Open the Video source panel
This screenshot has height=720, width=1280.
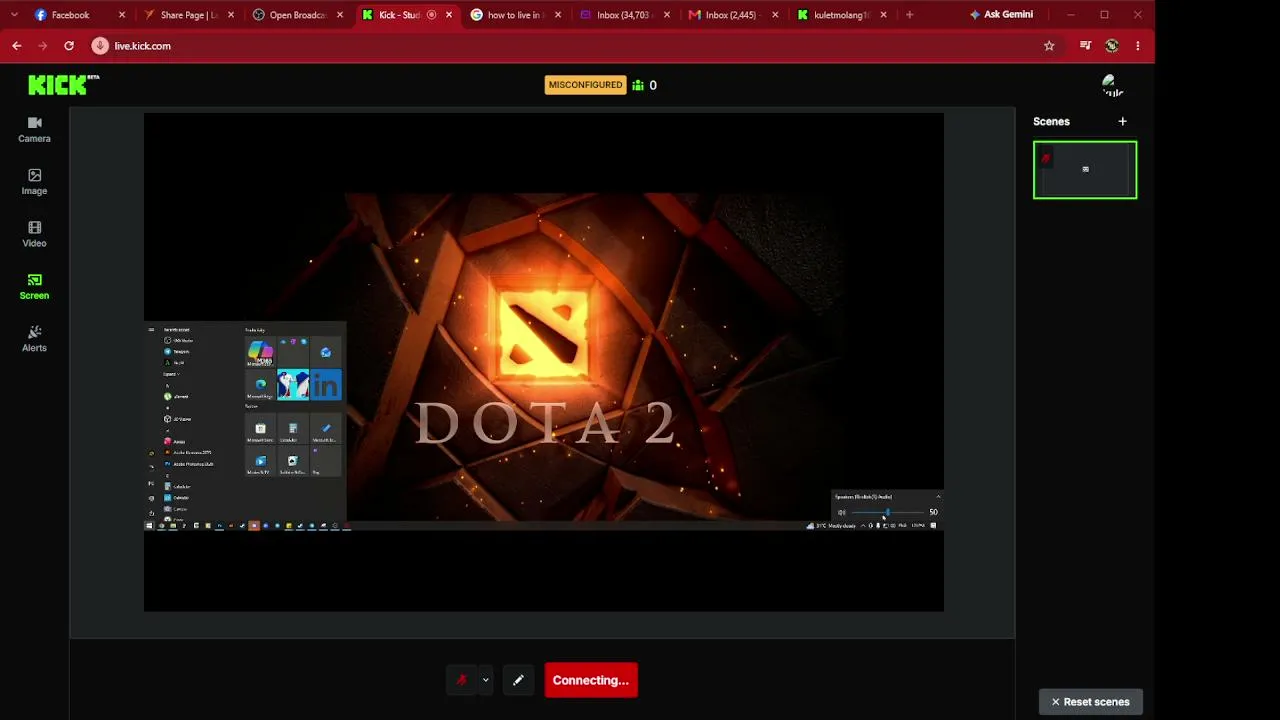pos(34,235)
